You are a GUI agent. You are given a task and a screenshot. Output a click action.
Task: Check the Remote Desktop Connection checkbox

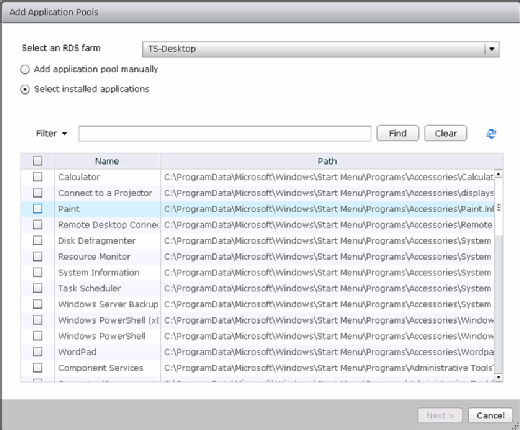pyautogui.click(x=38, y=225)
